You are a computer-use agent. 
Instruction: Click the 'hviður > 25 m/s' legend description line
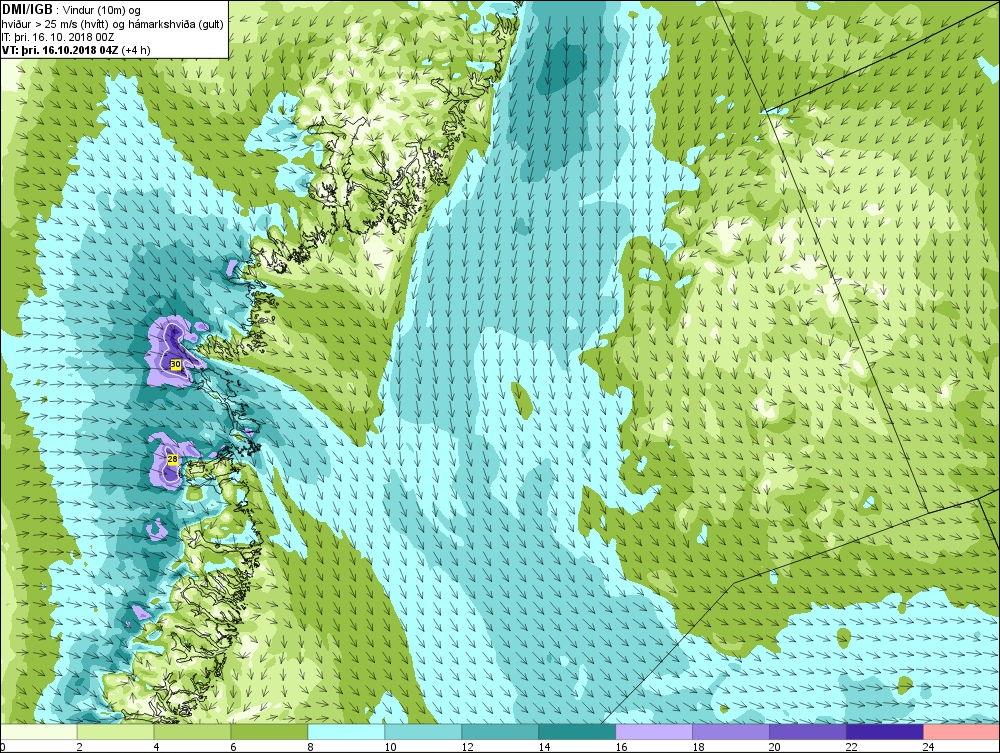coord(112,24)
